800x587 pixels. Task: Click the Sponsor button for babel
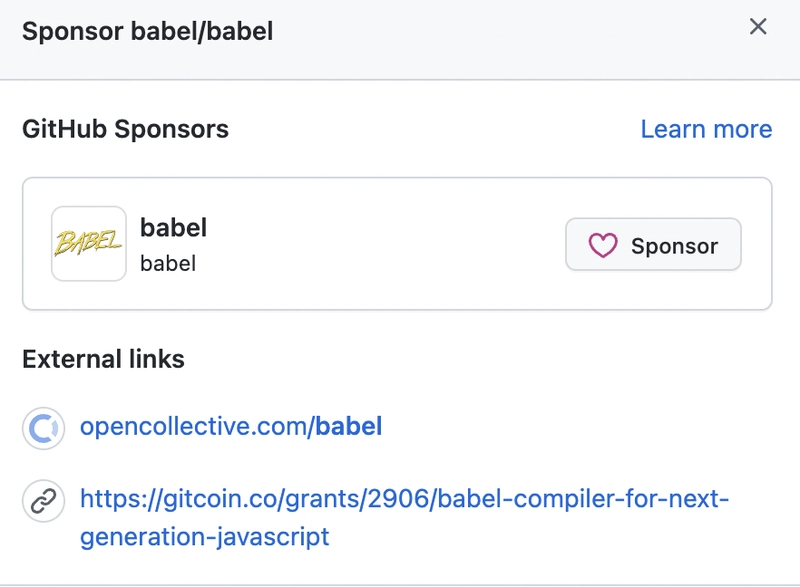(653, 244)
